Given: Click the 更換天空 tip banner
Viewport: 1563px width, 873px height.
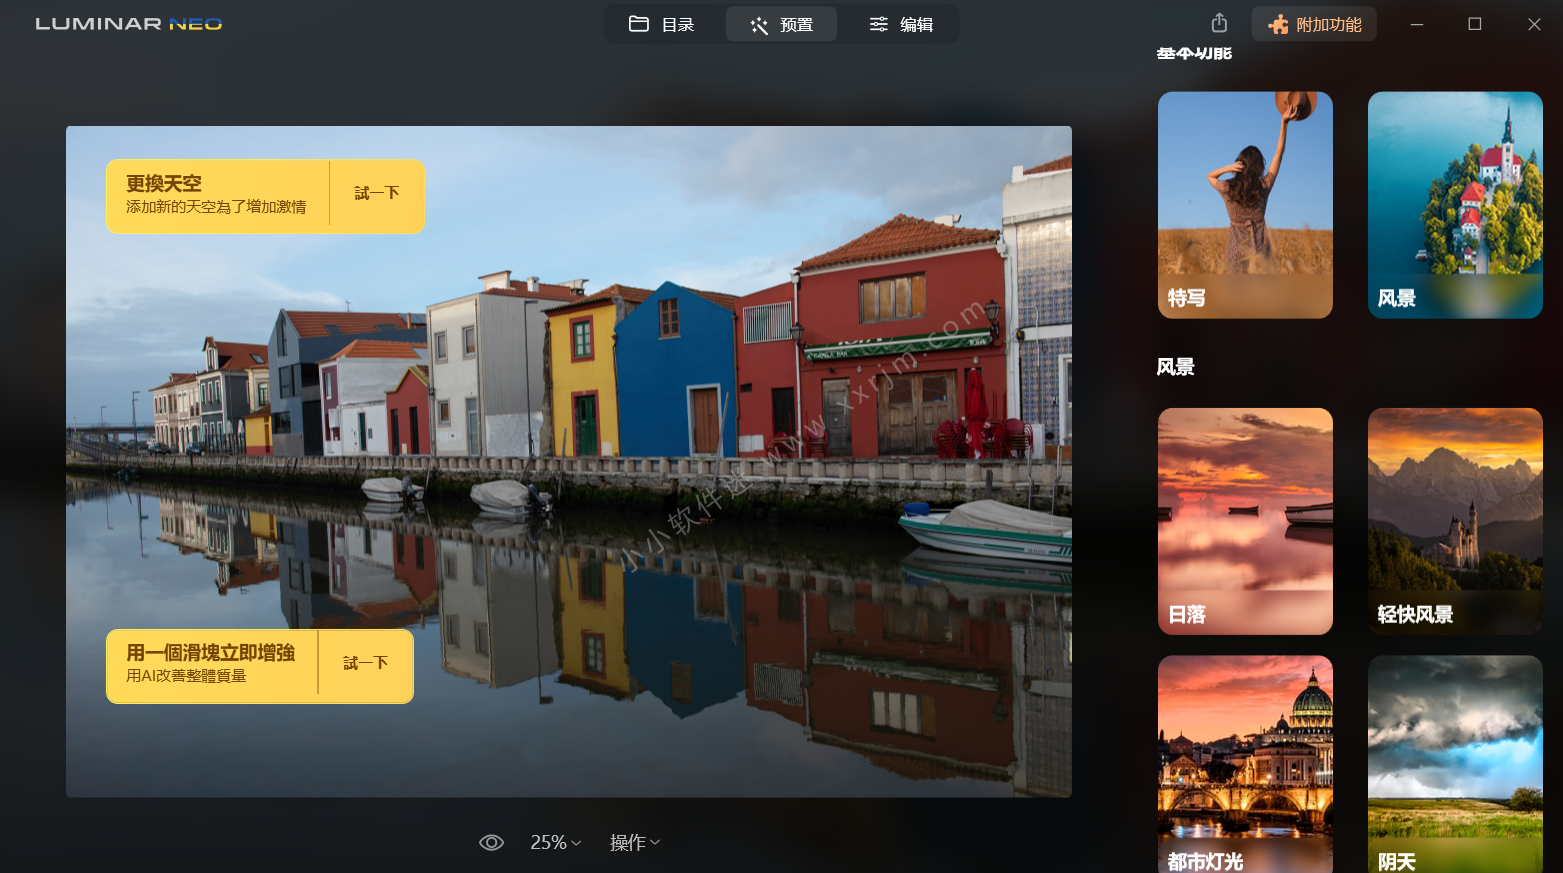Looking at the screenshot, I should [x=216, y=195].
